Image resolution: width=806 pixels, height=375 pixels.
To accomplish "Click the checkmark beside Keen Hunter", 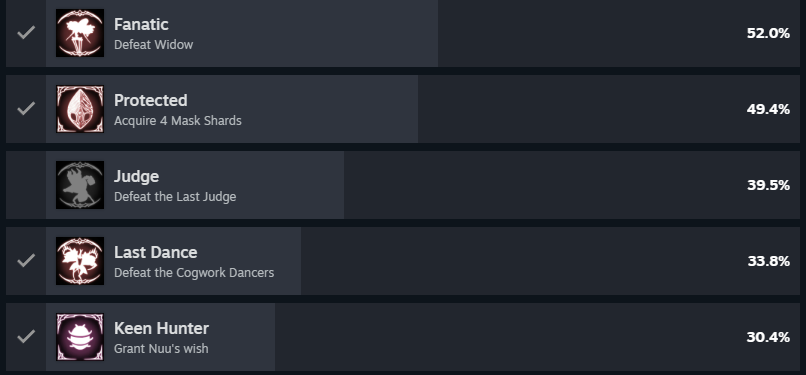I will tap(26, 337).
